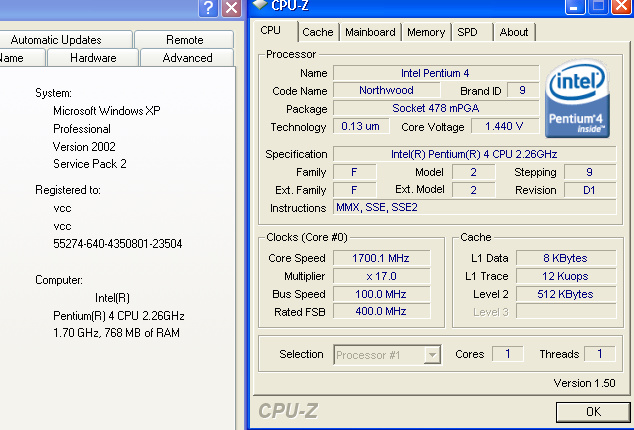Viewport: 634px width, 430px height.
Task: Close the CPU-Z window
Action: (621, 6)
